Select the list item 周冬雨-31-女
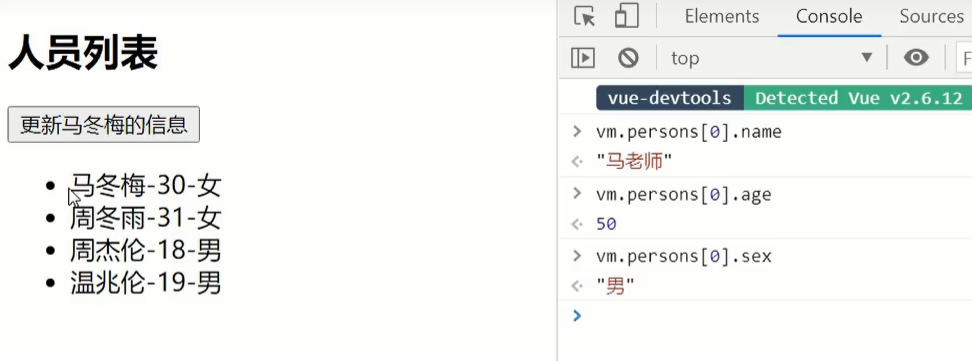 [x=145, y=218]
